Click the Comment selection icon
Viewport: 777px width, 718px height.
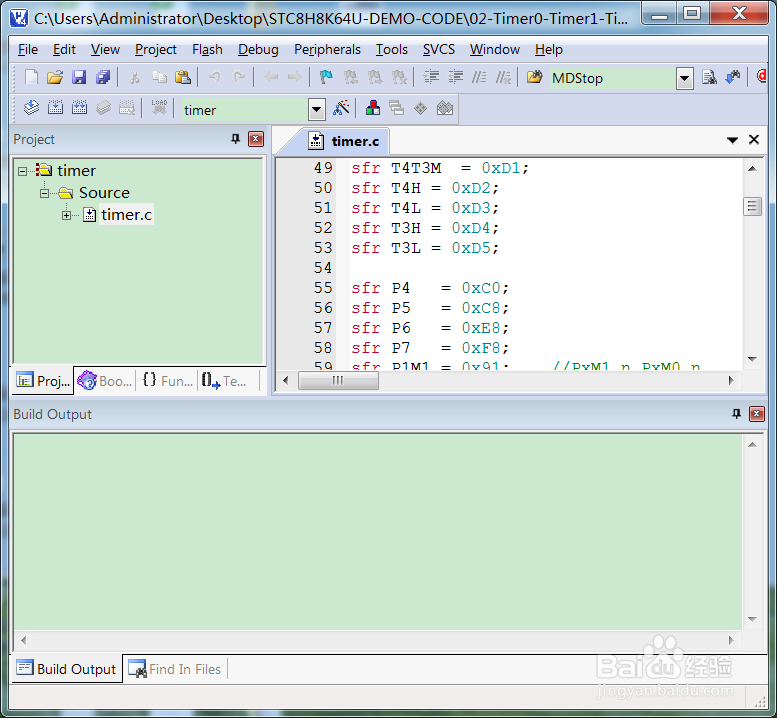[x=479, y=77]
